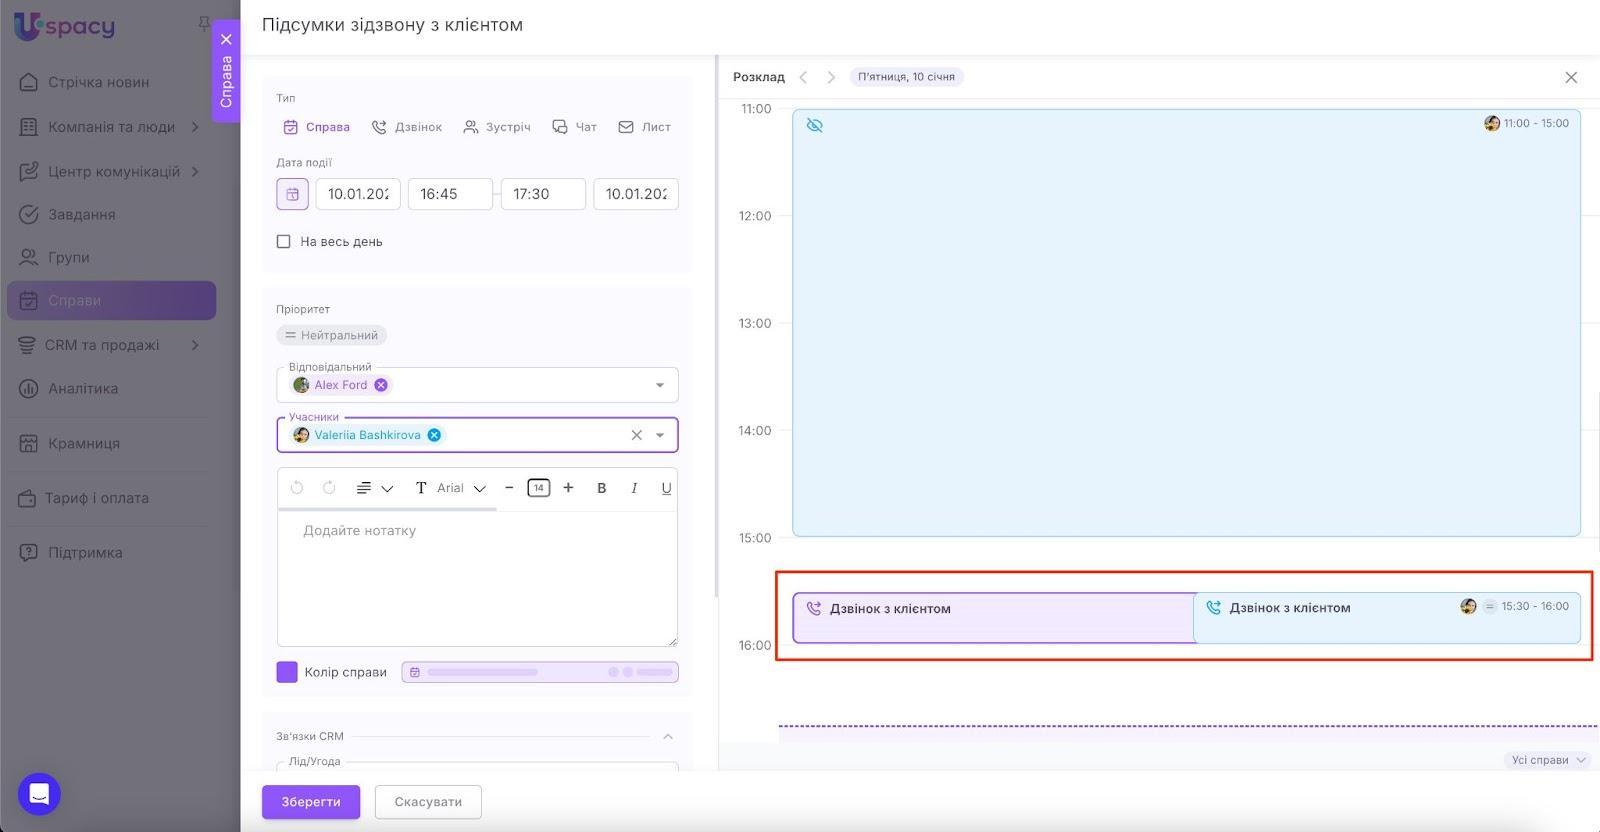Remove Valeriia Bashkirova from participants
This screenshot has height=832, width=1600.
[434, 435]
